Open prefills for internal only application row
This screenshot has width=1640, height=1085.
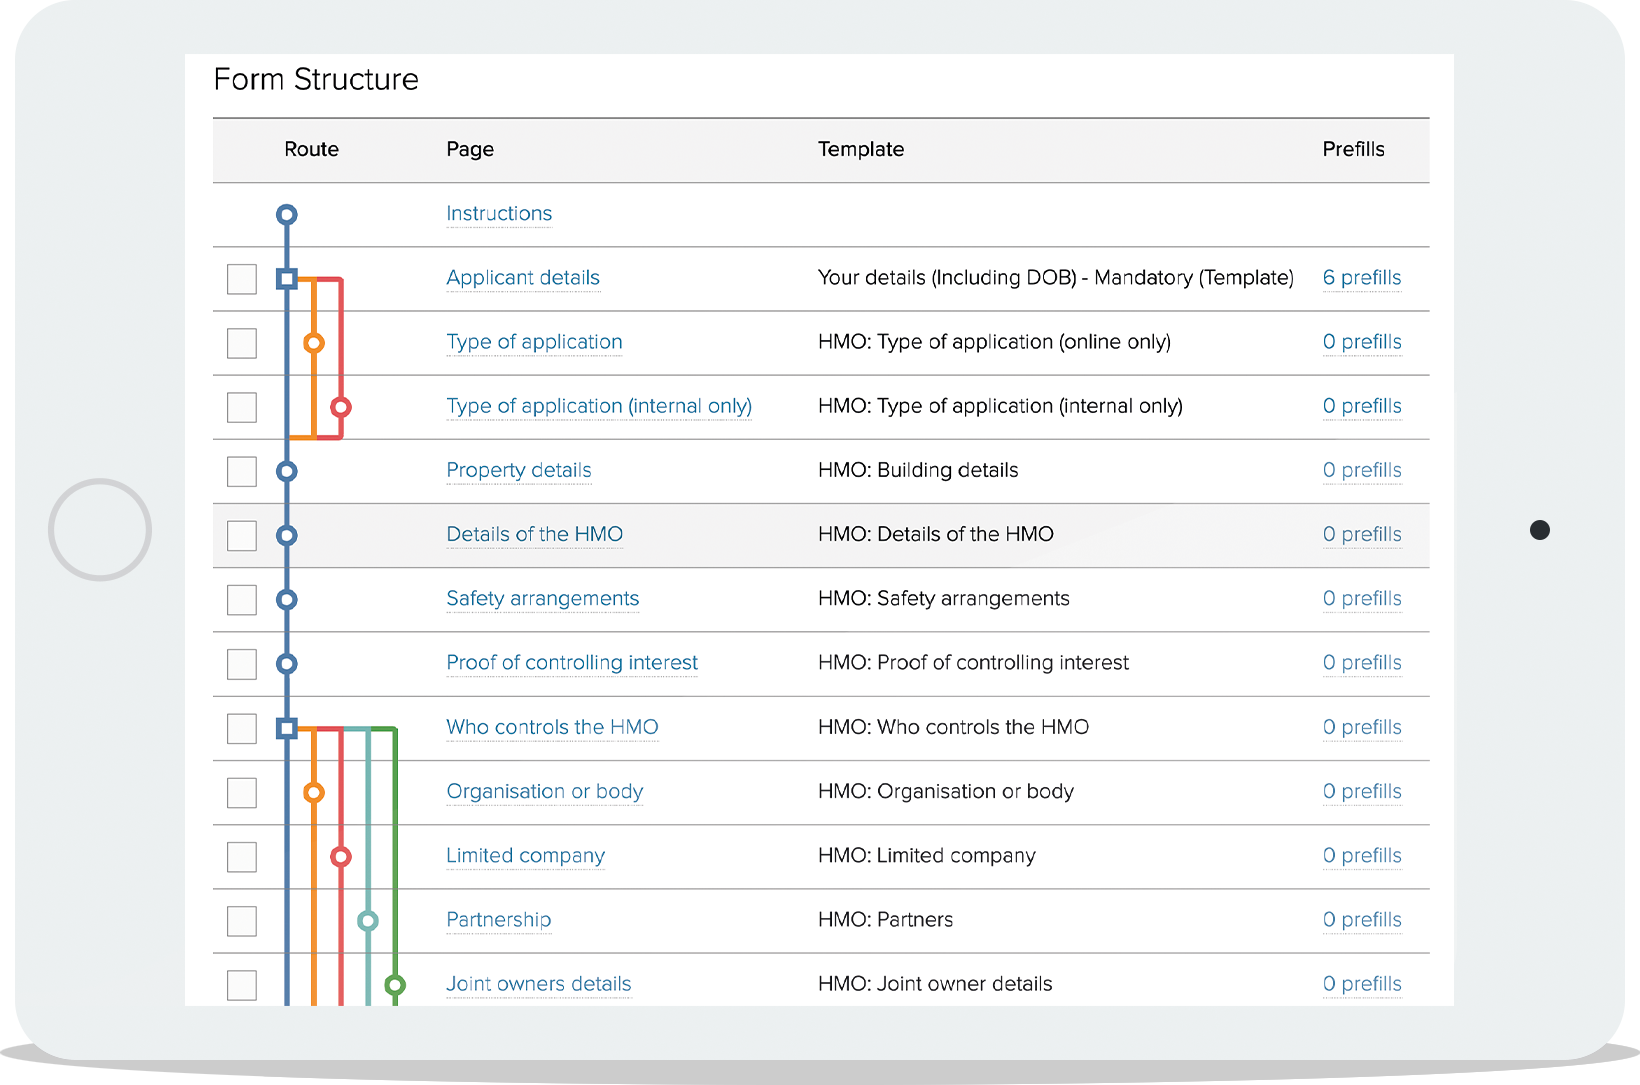[1362, 406]
